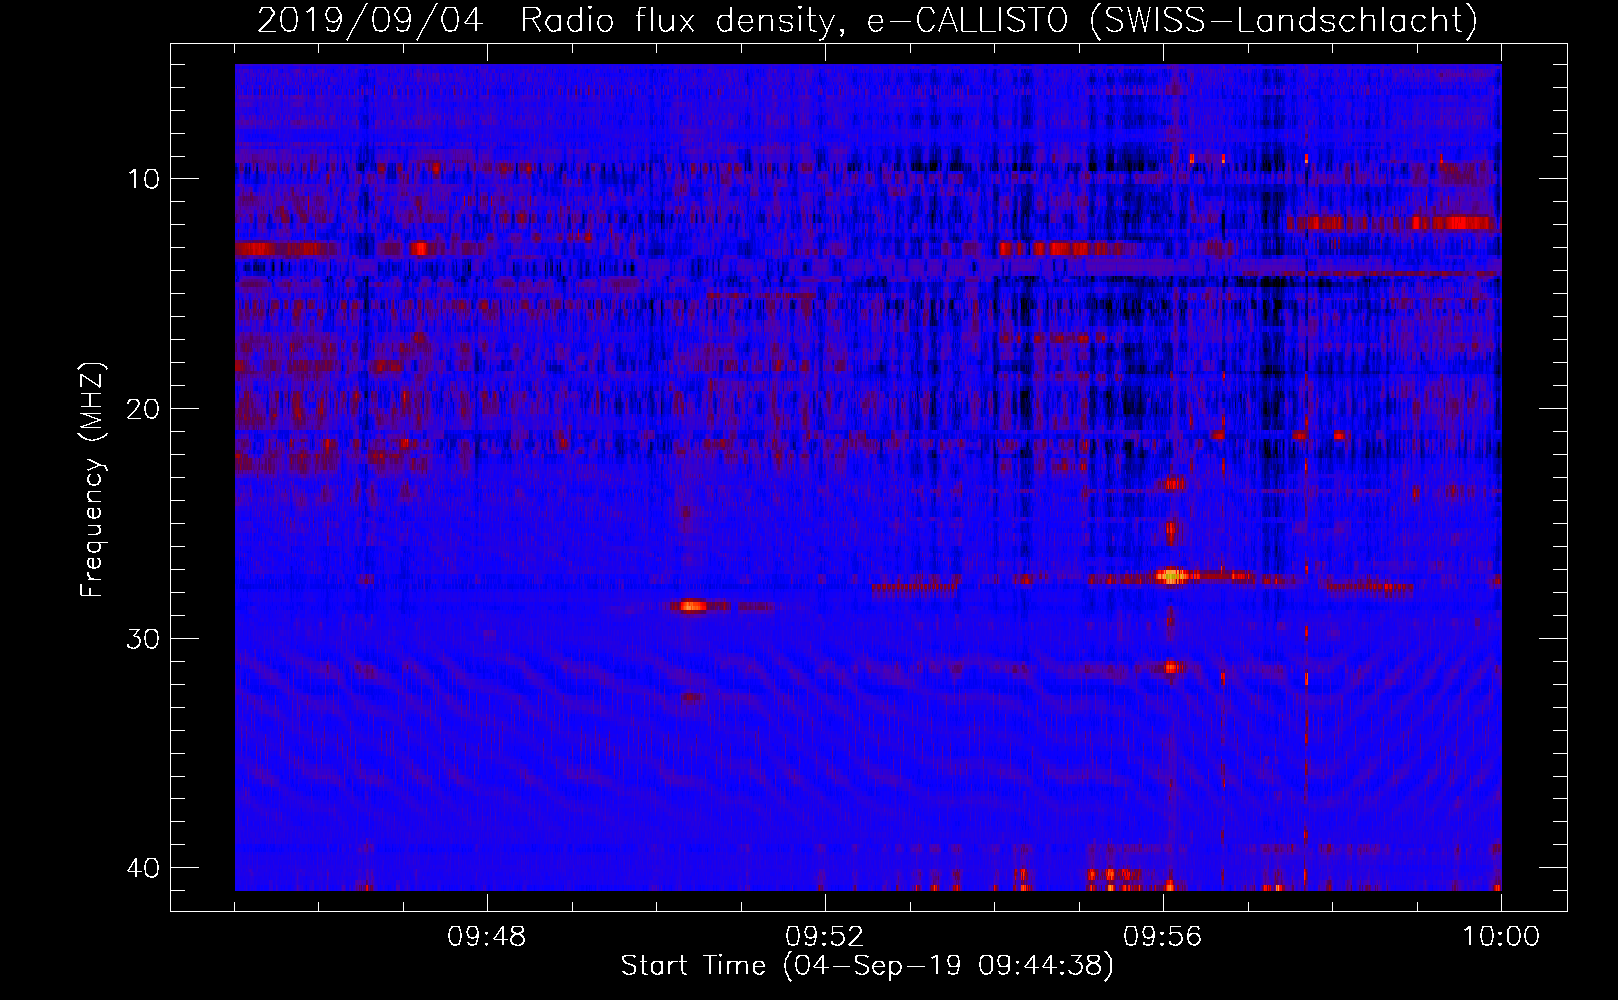The height and width of the screenshot is (1000, 1618).
Task: Click the 09:48 time tick label
Action: pos(487,937)
